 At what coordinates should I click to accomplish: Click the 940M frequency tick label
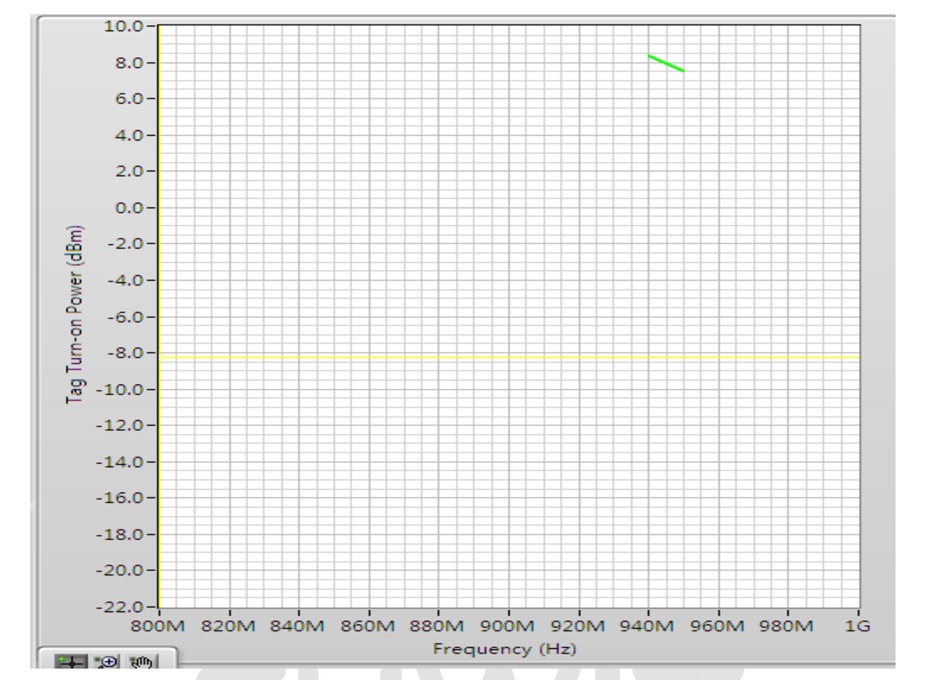pyautogui.click(x=649, y=627)
